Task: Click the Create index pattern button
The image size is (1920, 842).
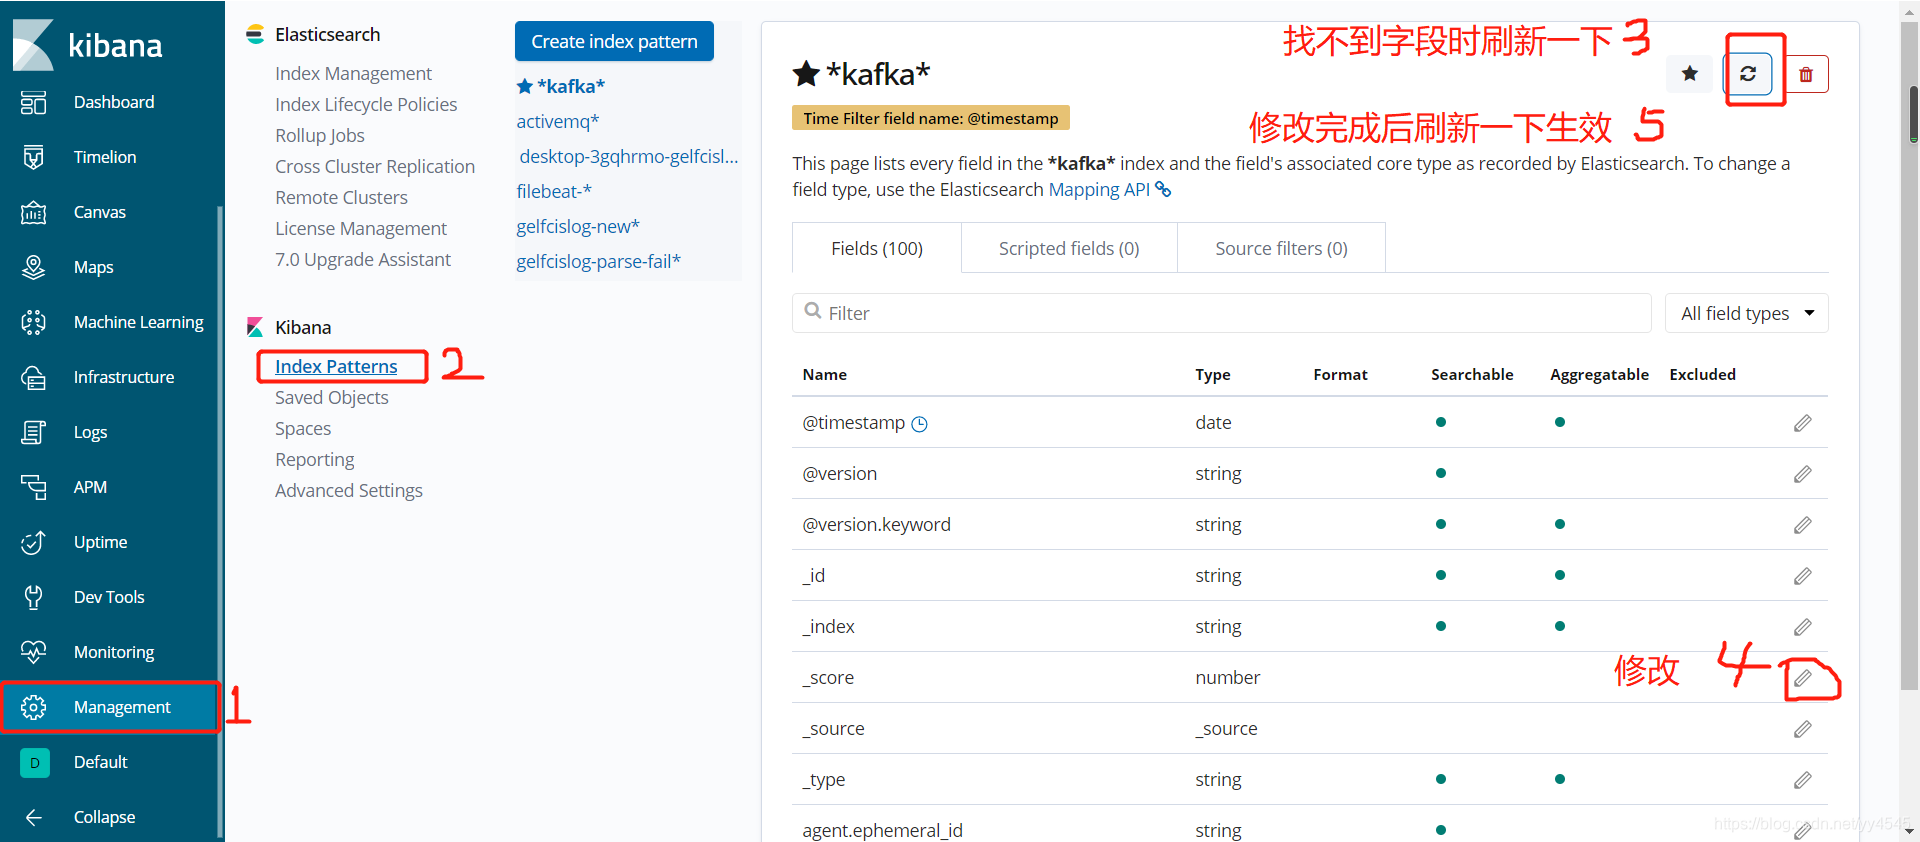Action: tap(614, 41)
